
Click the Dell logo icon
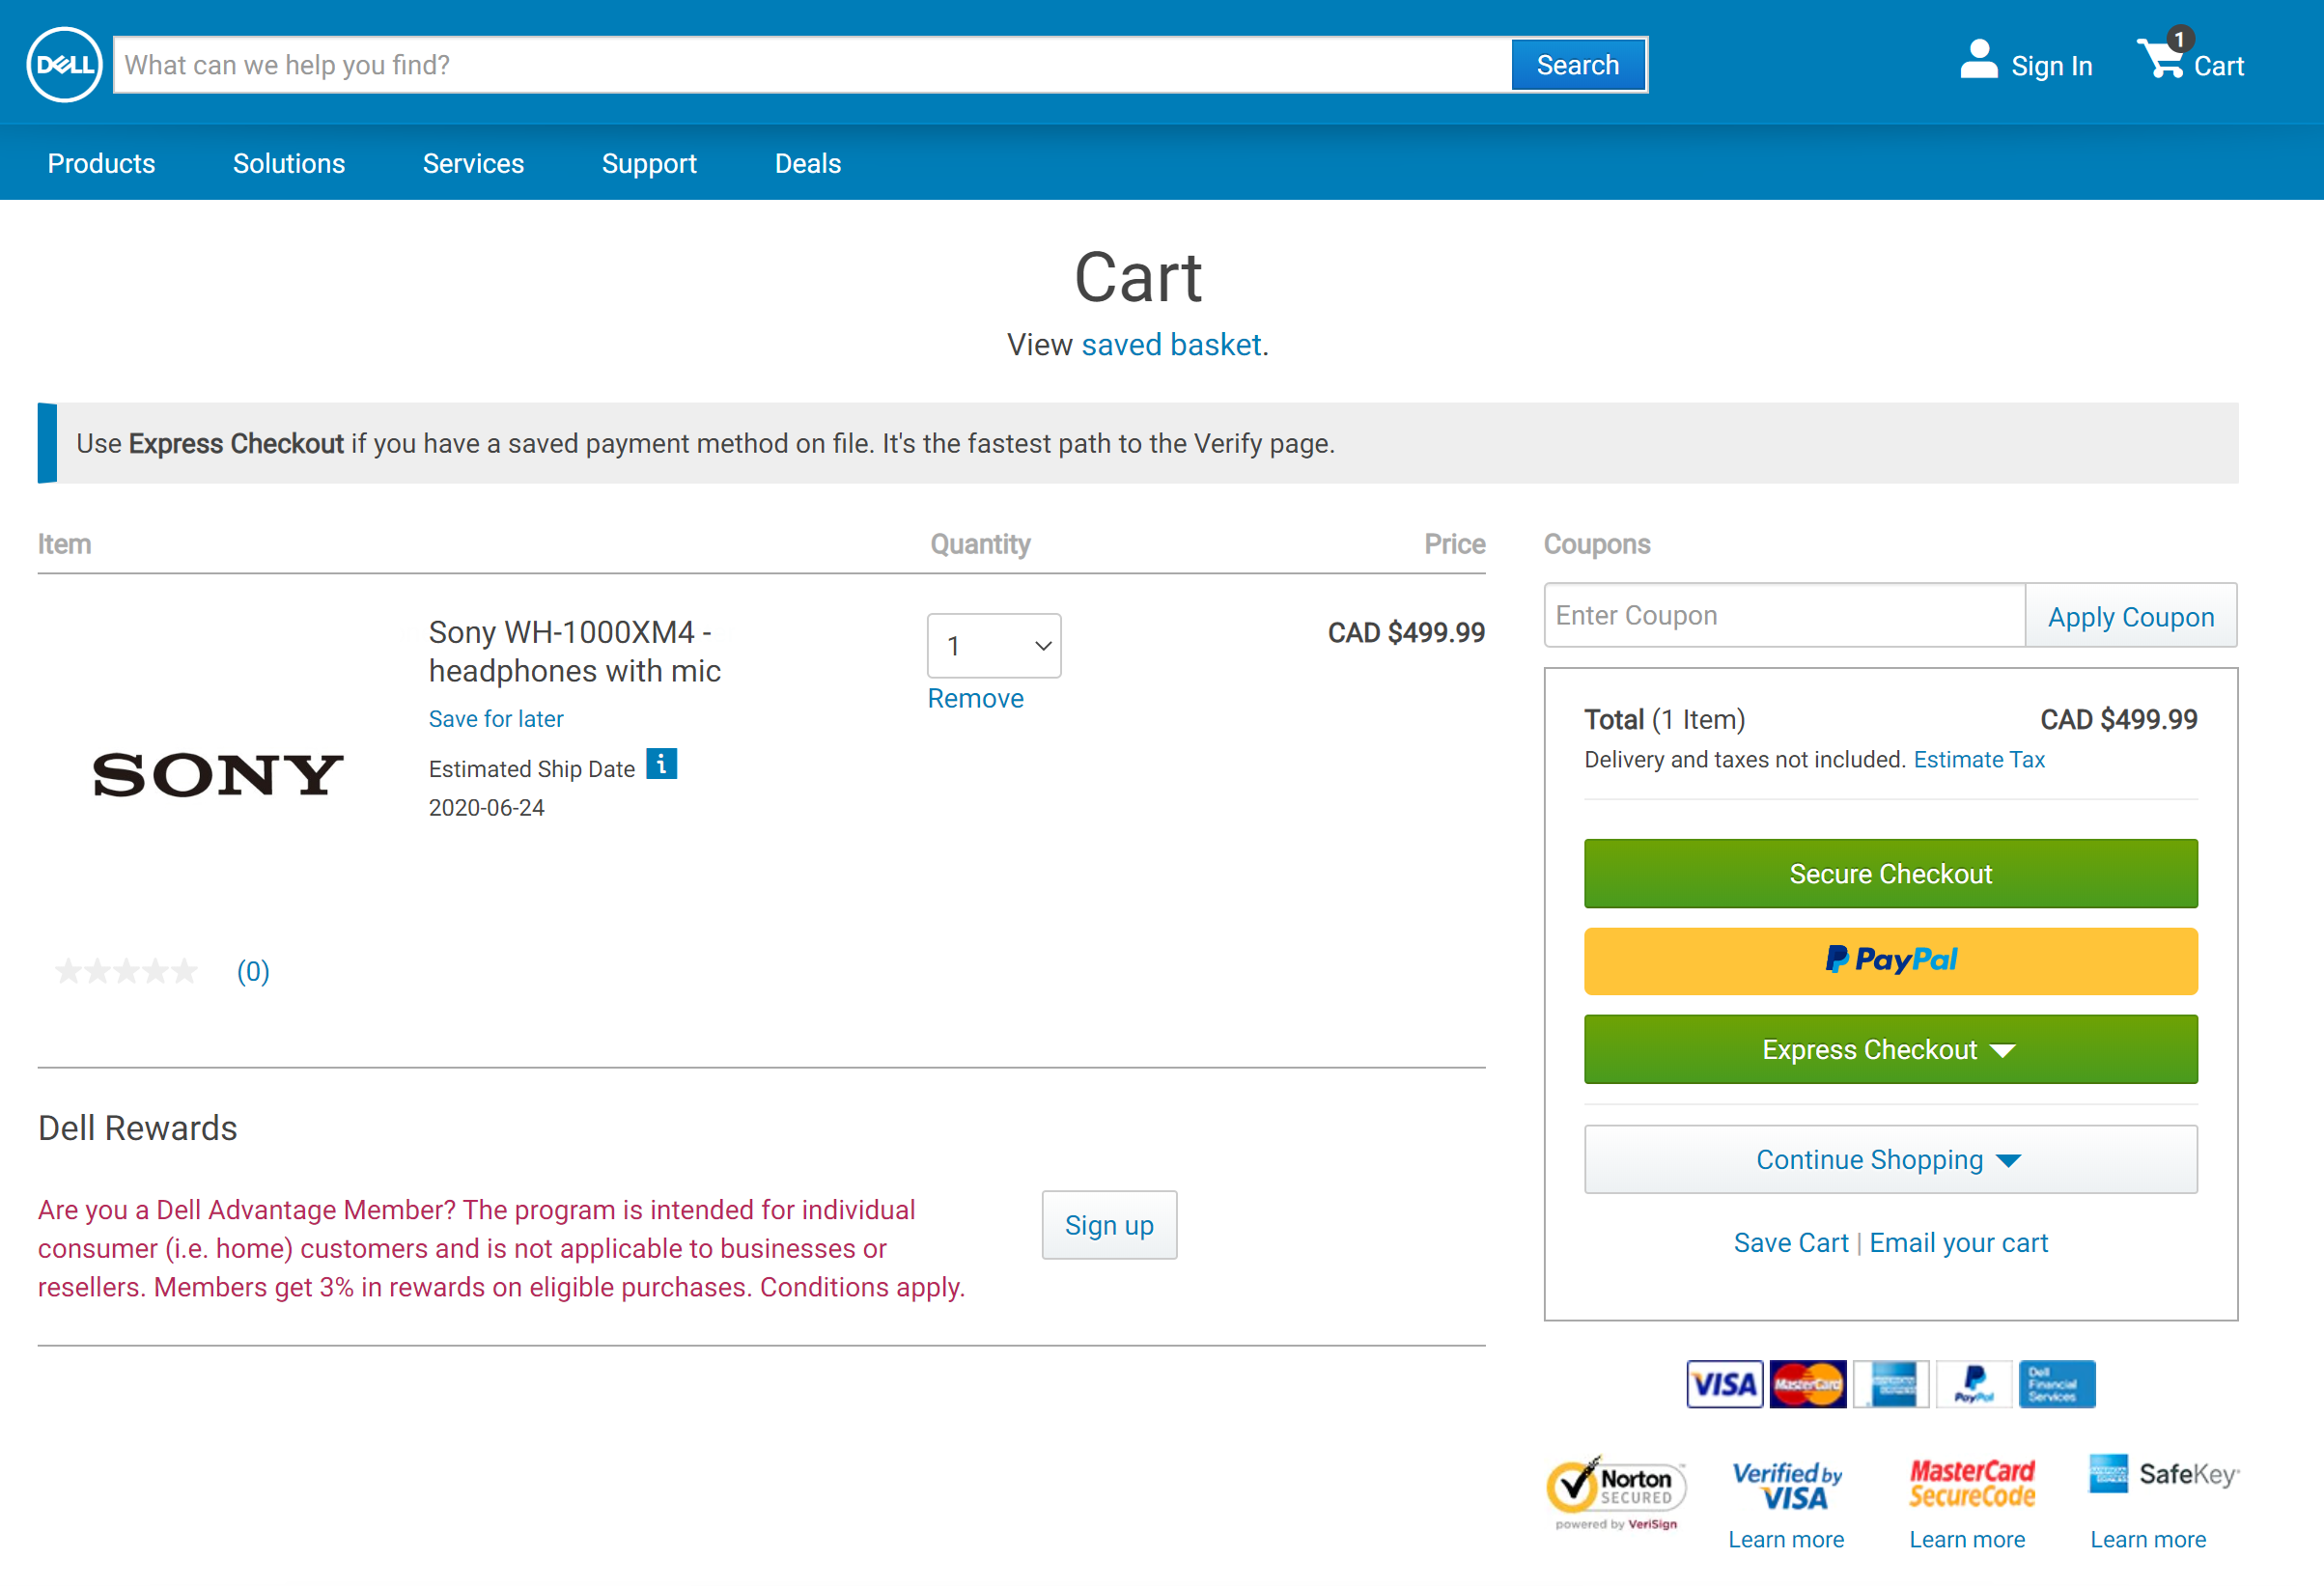(x=64, y=65)
